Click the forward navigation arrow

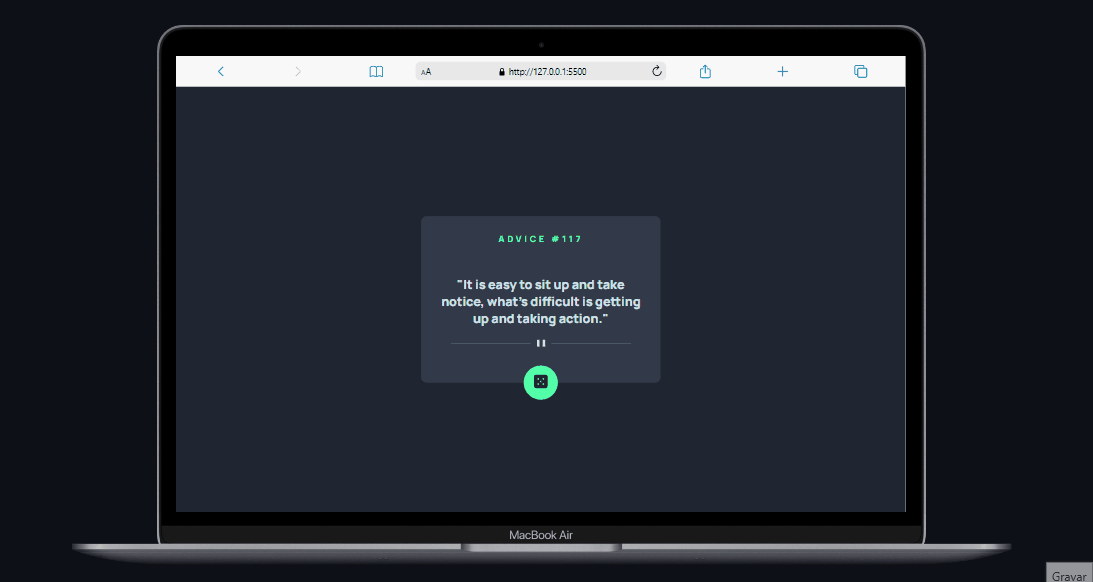pos(298,71)
